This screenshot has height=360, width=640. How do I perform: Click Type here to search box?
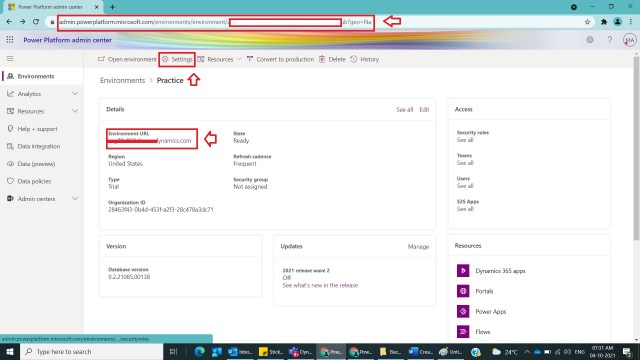[91, 351]
